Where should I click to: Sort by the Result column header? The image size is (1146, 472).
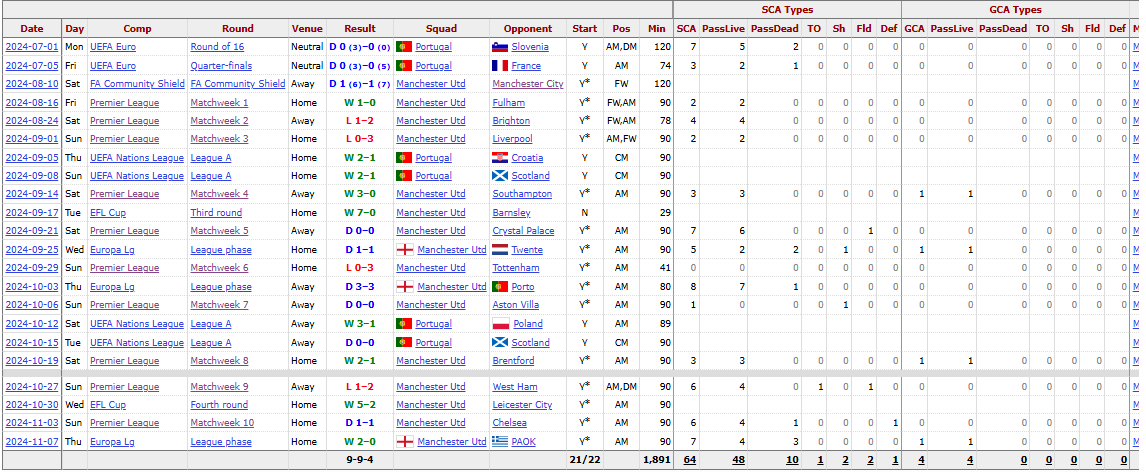pos(360,28)
